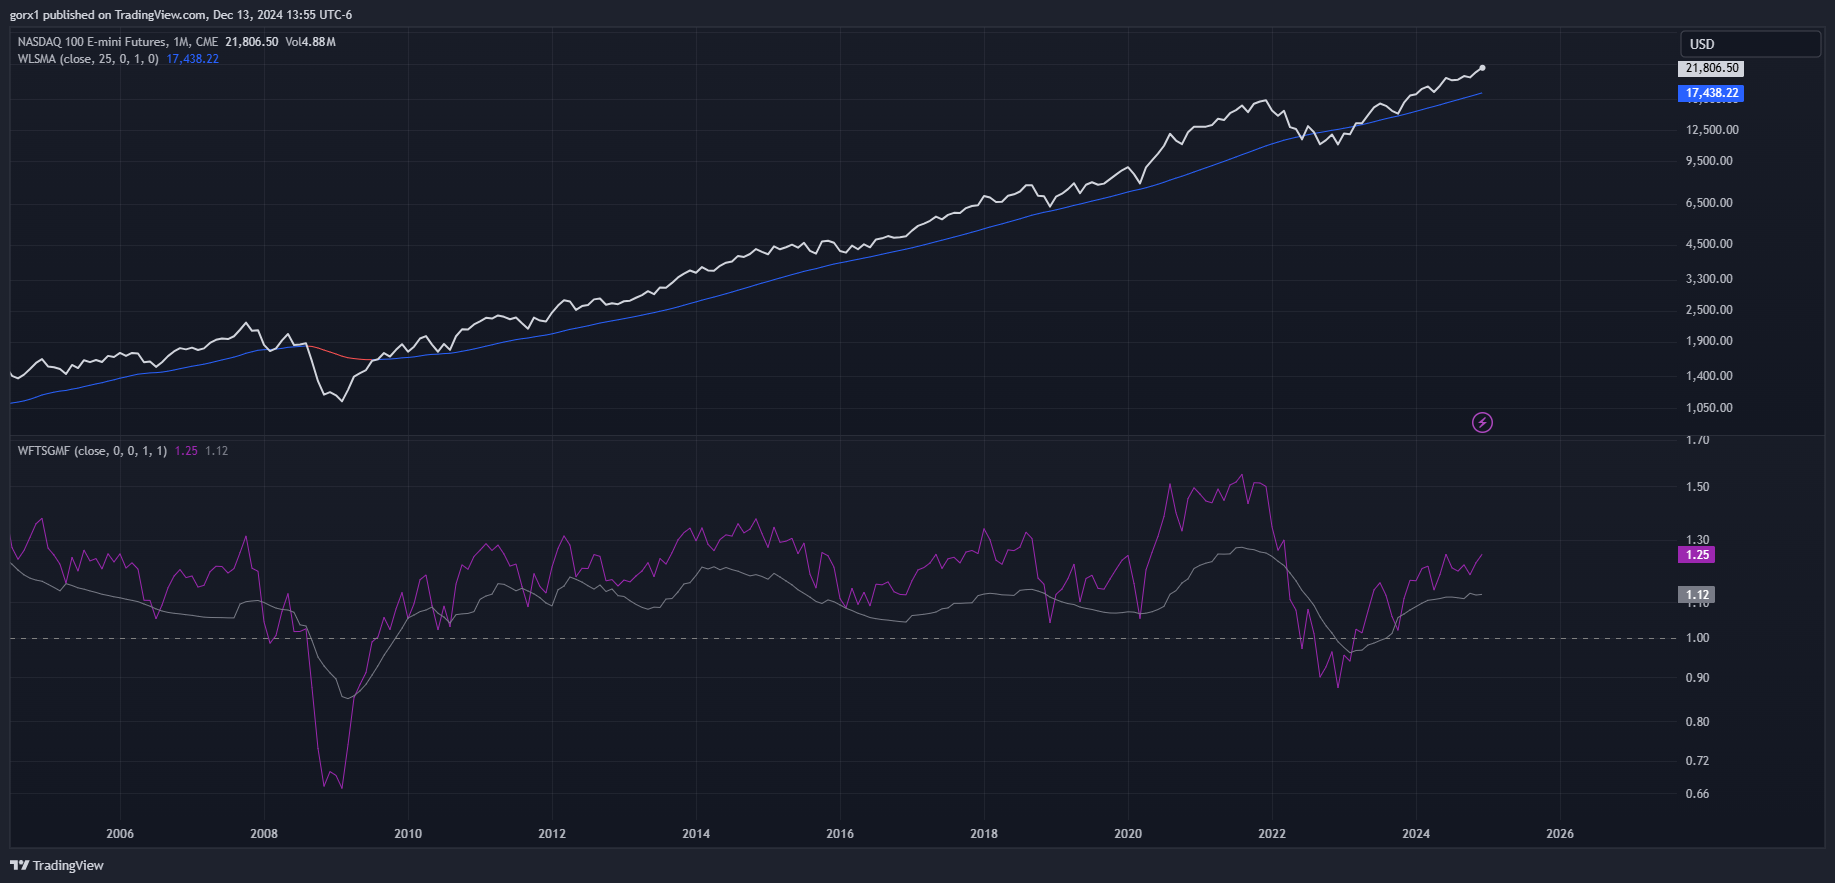
Task: Click the 2010 time axis label
Action: point(408,834)
